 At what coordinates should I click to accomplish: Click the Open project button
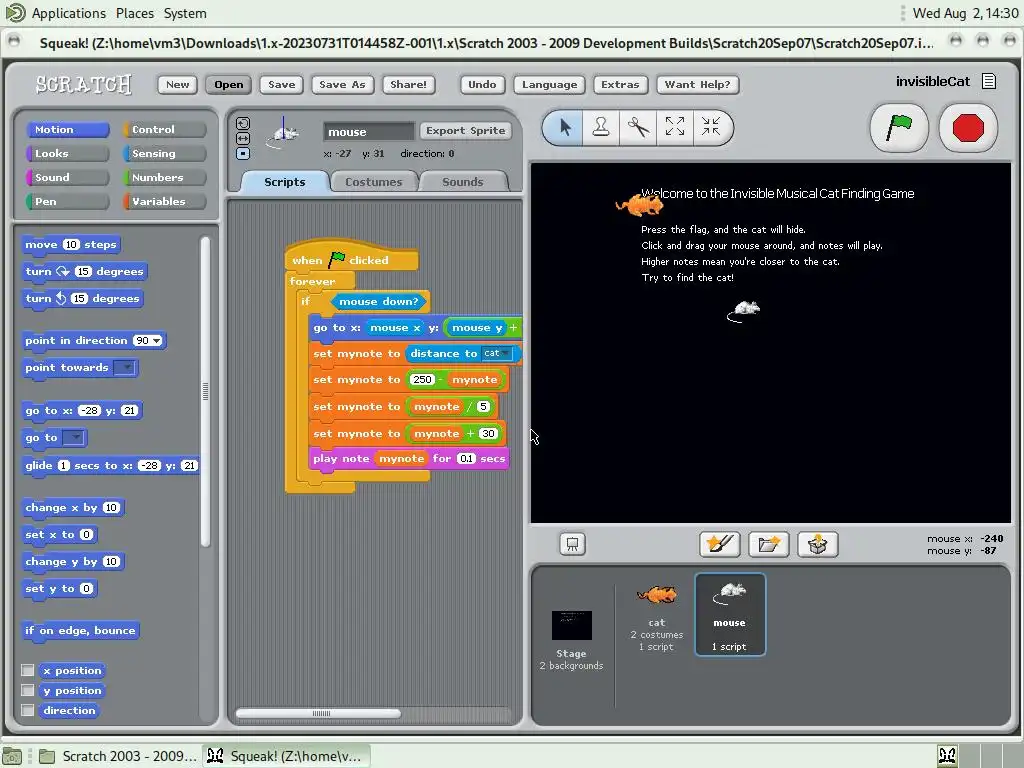[x=229, y=84]
